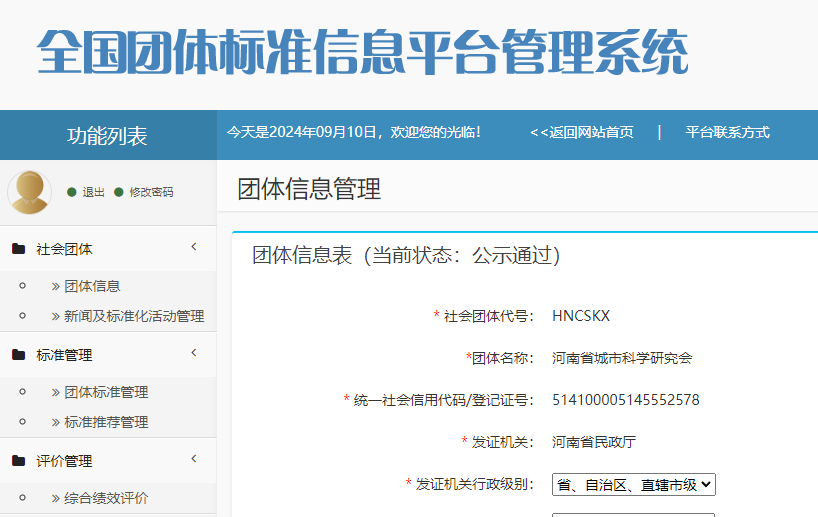818x517 pixels.
Task: Click the credit code 514100005145552578
Action: (625, 400)
